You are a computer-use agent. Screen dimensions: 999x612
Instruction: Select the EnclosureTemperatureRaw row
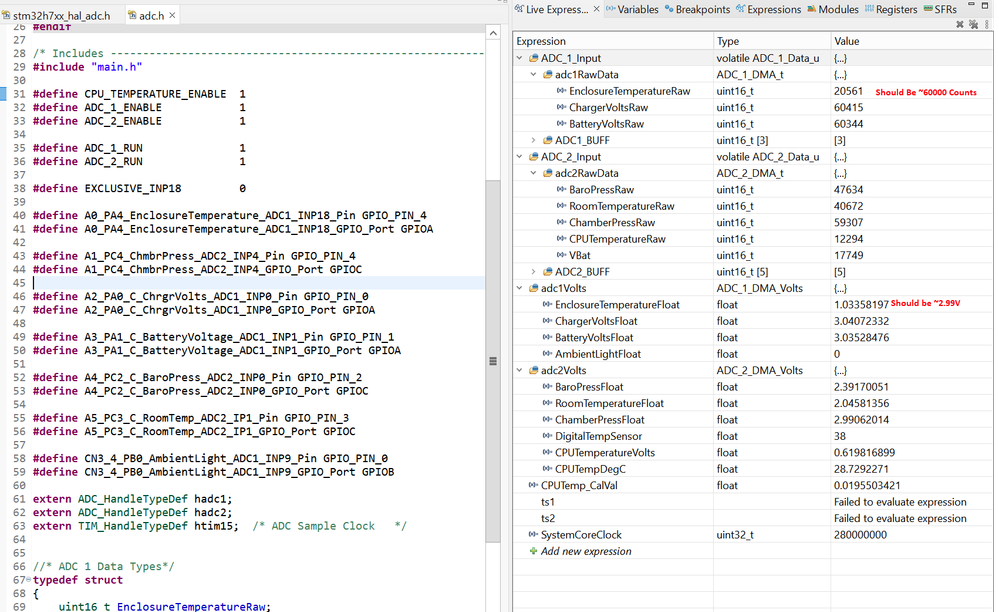[x=752, y=91]
